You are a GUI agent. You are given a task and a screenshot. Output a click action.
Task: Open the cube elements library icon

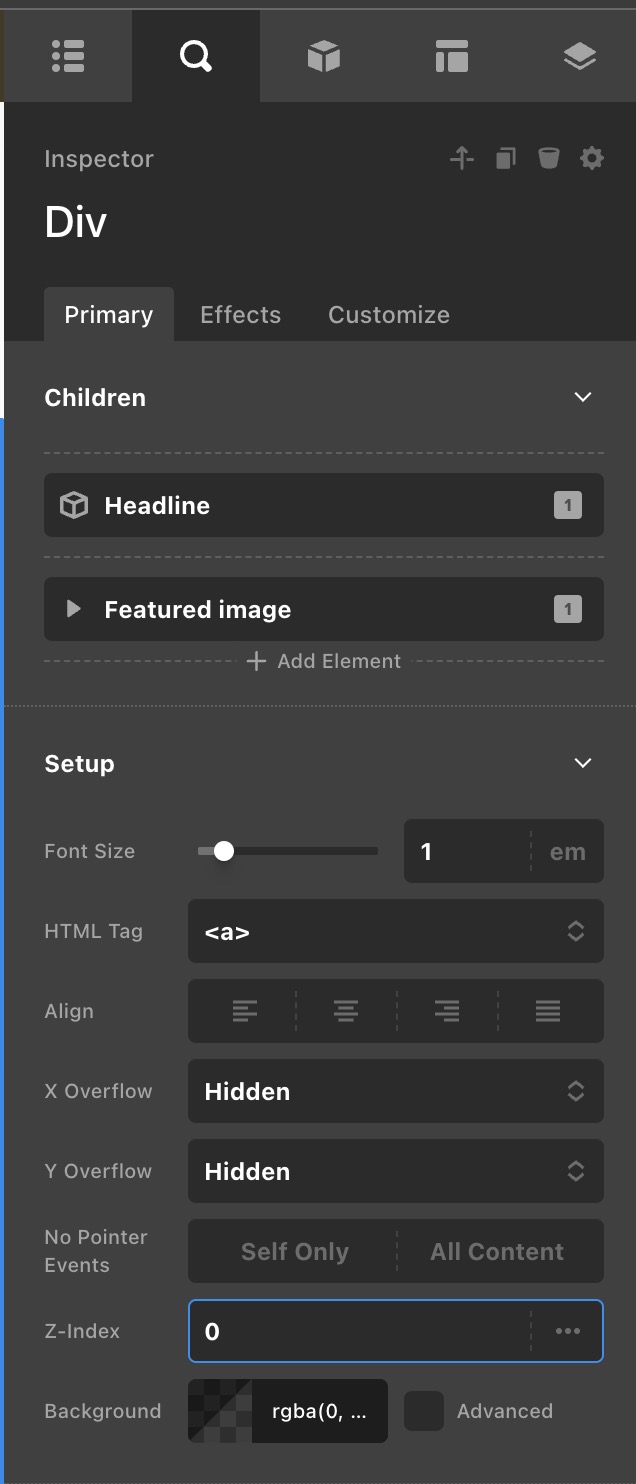point(323,57)
